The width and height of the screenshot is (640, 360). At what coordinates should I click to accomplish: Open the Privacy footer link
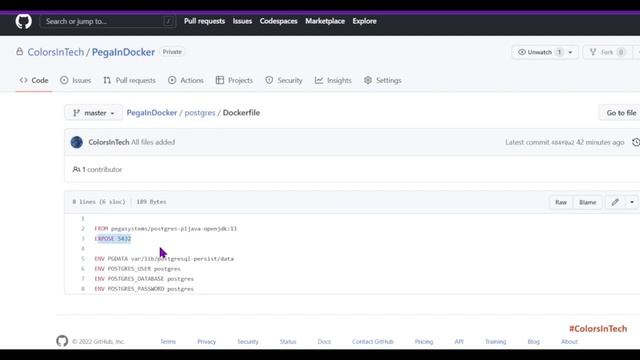[207, 342]
